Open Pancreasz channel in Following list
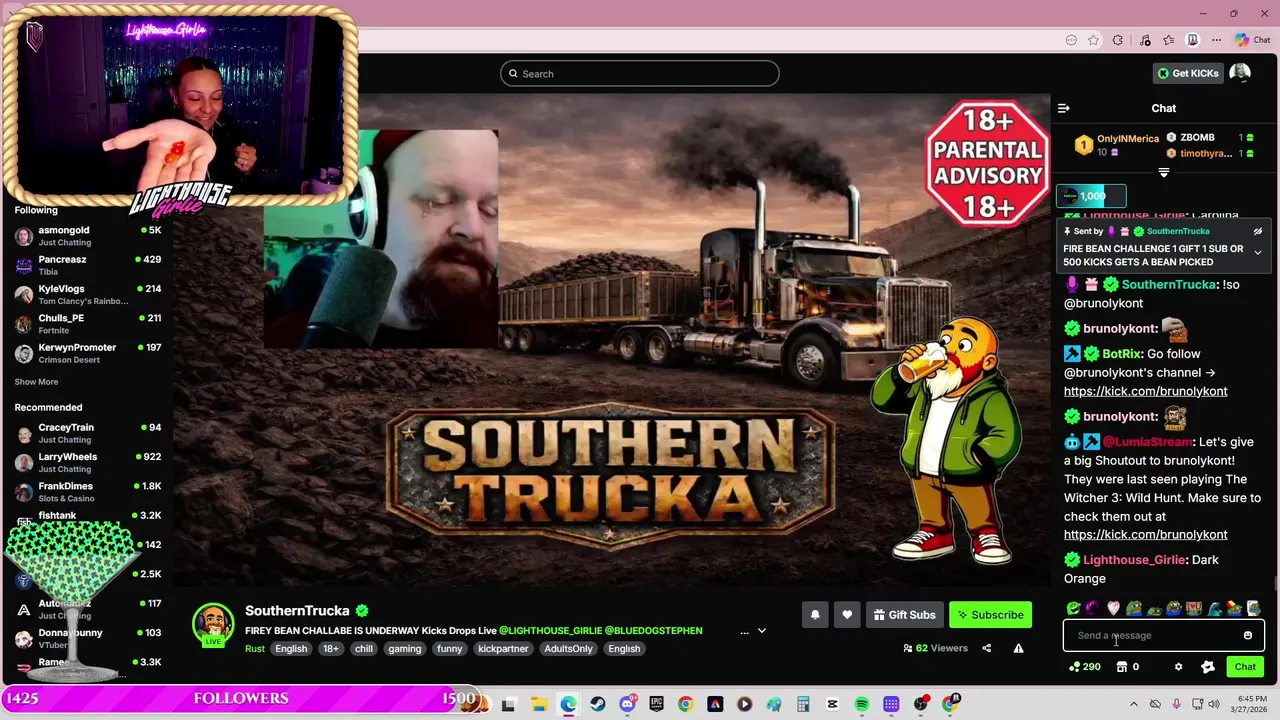This screenshot has height=720, width=1280. pyautogui.click(x=88, y=265)
